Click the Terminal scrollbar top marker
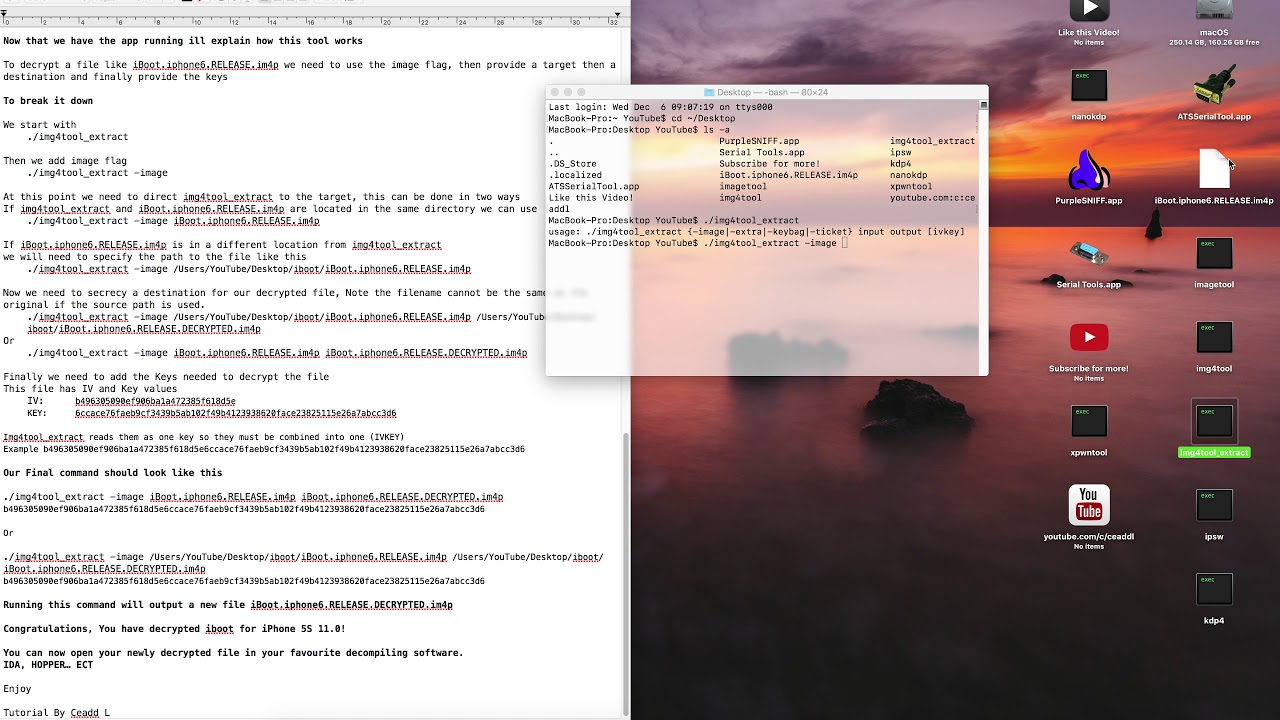The image size is (1280, 720). (983, 104)
